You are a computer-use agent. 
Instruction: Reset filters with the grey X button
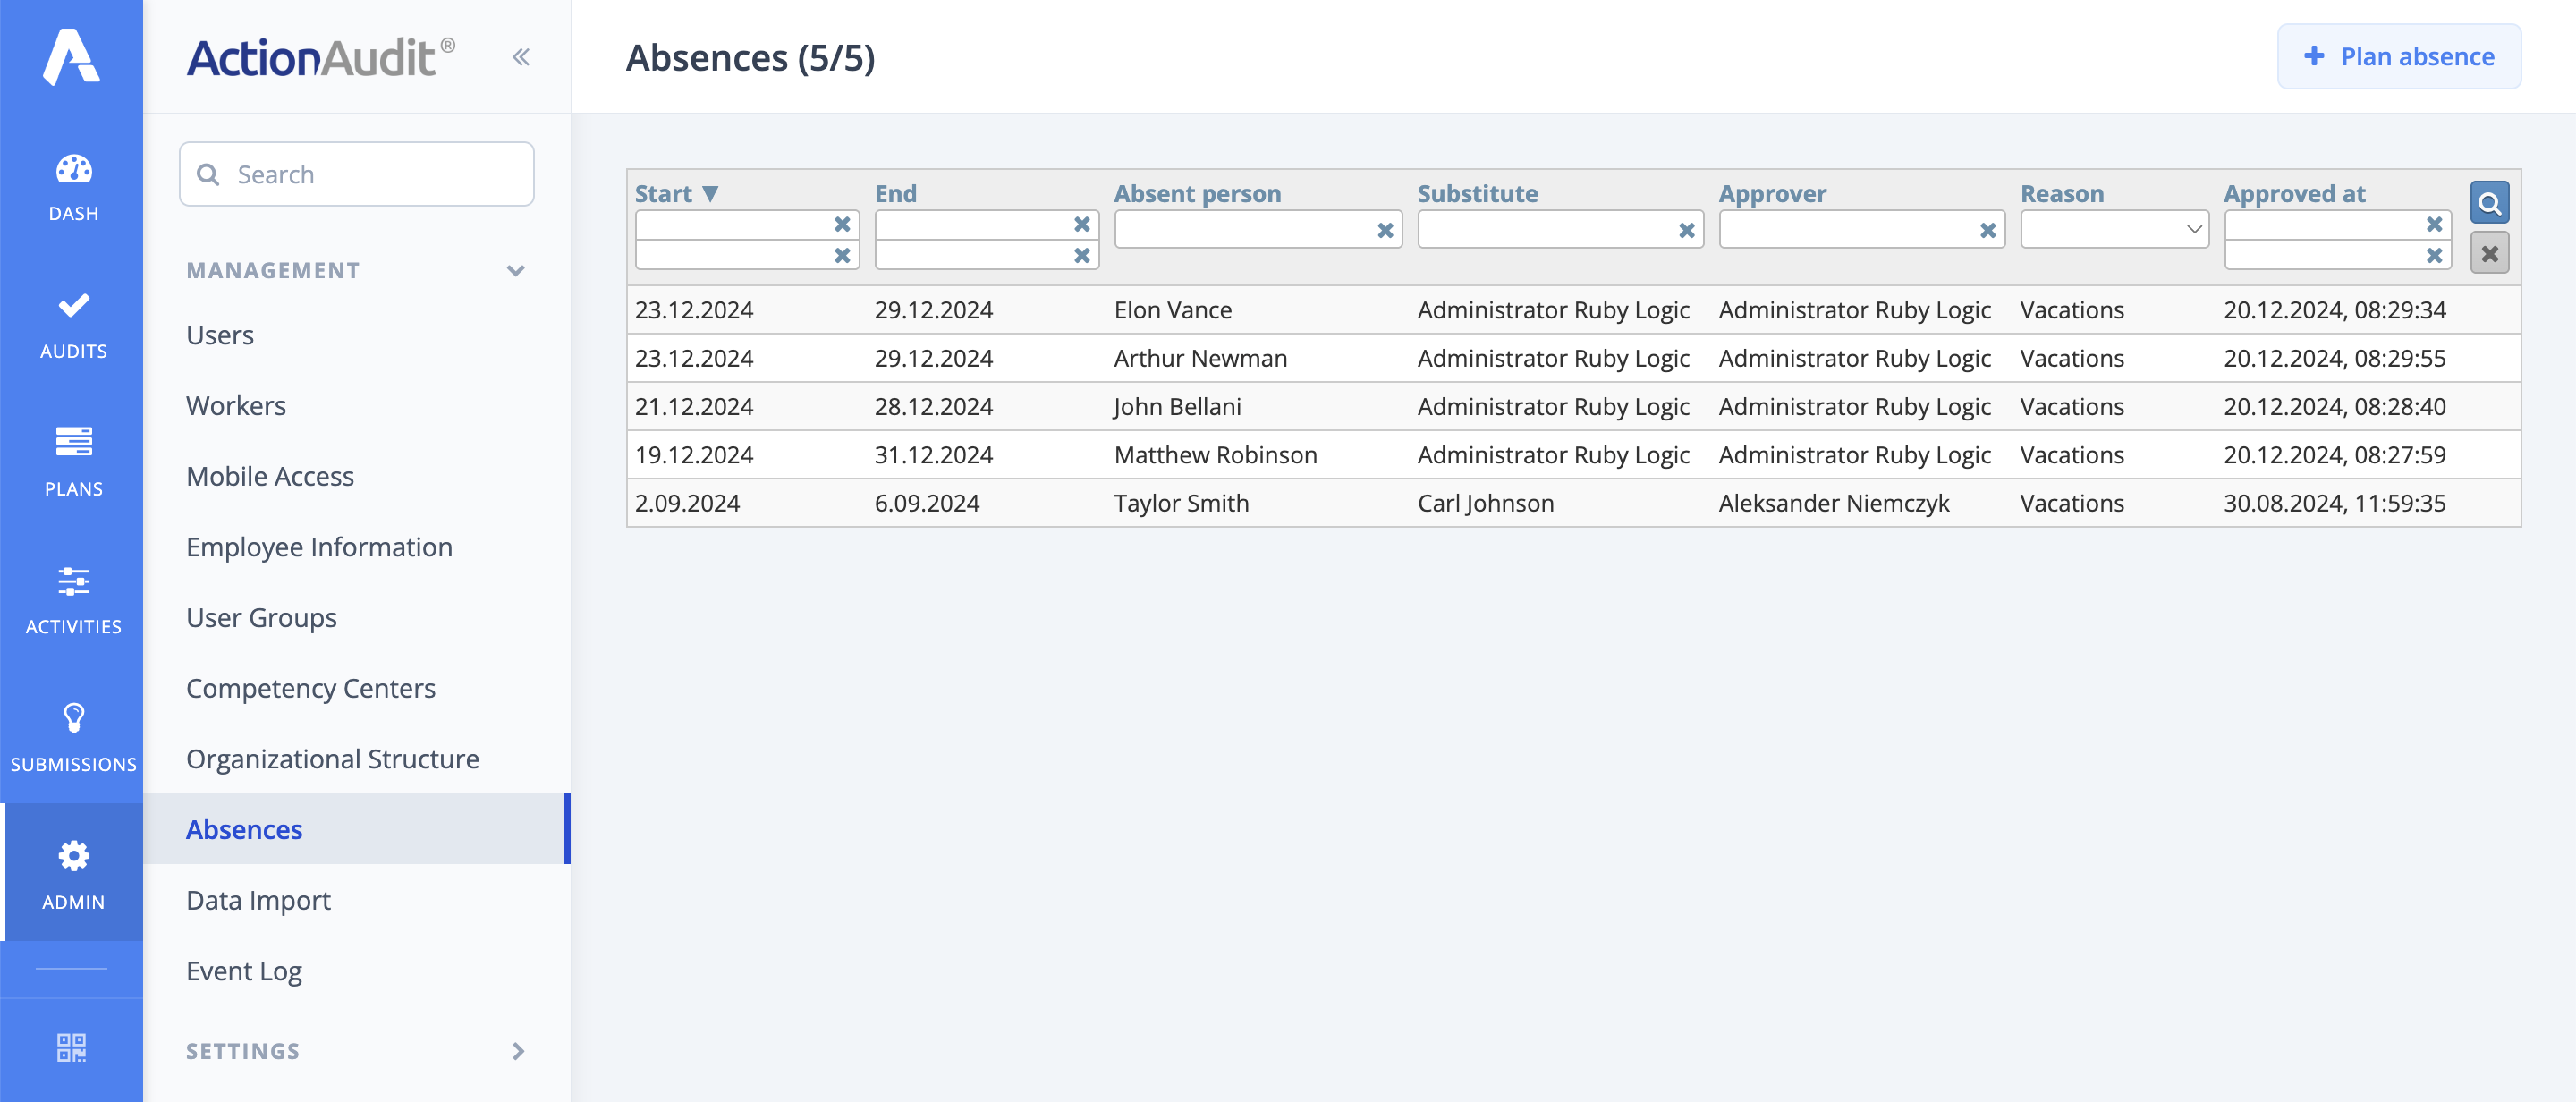tap(2488, 253)
